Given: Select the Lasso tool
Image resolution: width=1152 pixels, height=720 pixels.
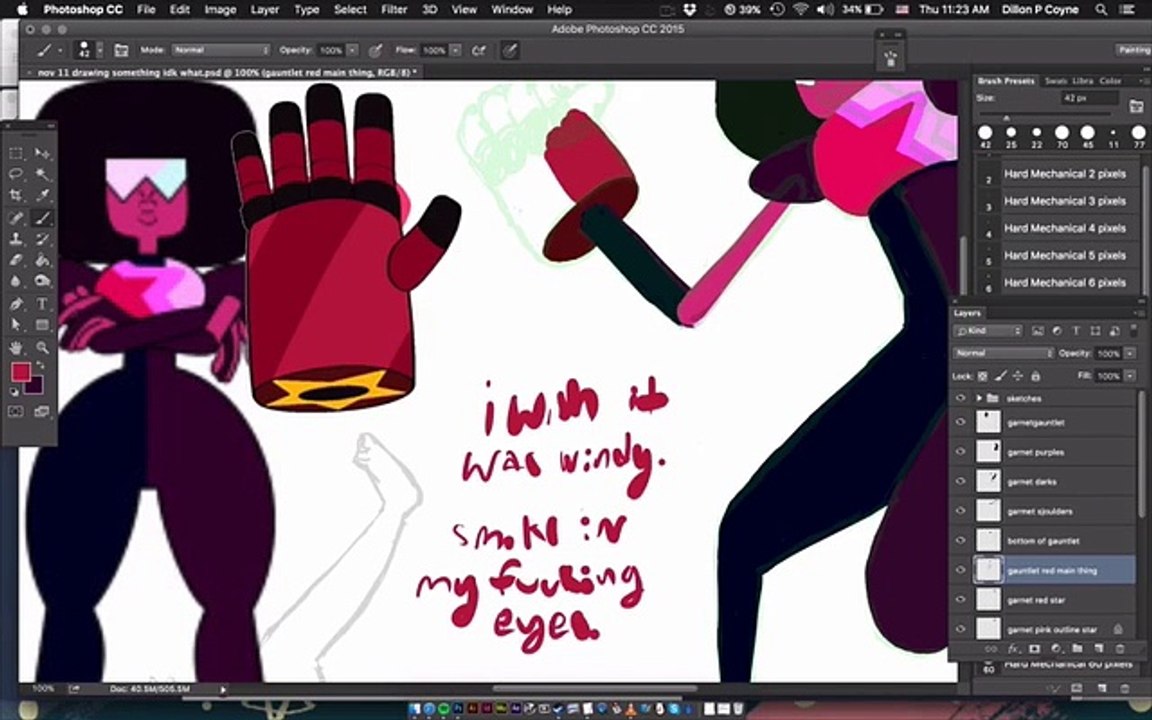Looking at the screenshot, I should click(x=15, y=174).
